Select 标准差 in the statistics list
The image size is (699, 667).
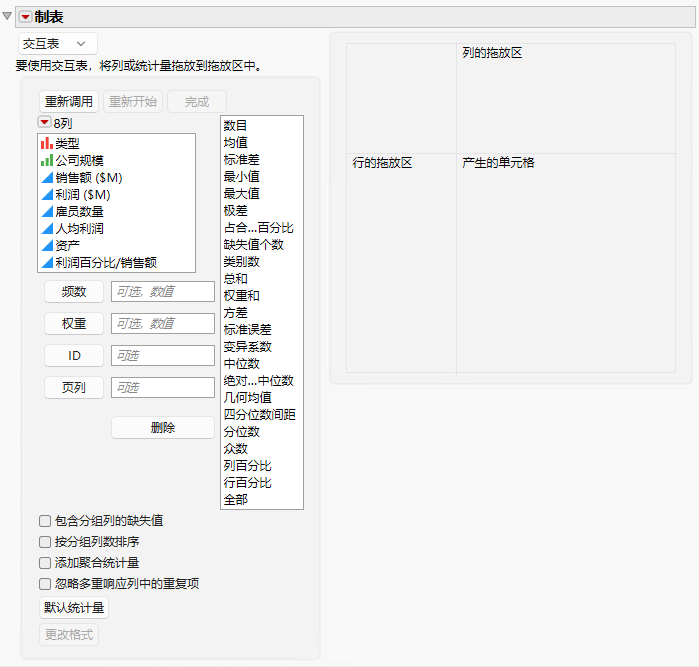click(x=262, y=160)
